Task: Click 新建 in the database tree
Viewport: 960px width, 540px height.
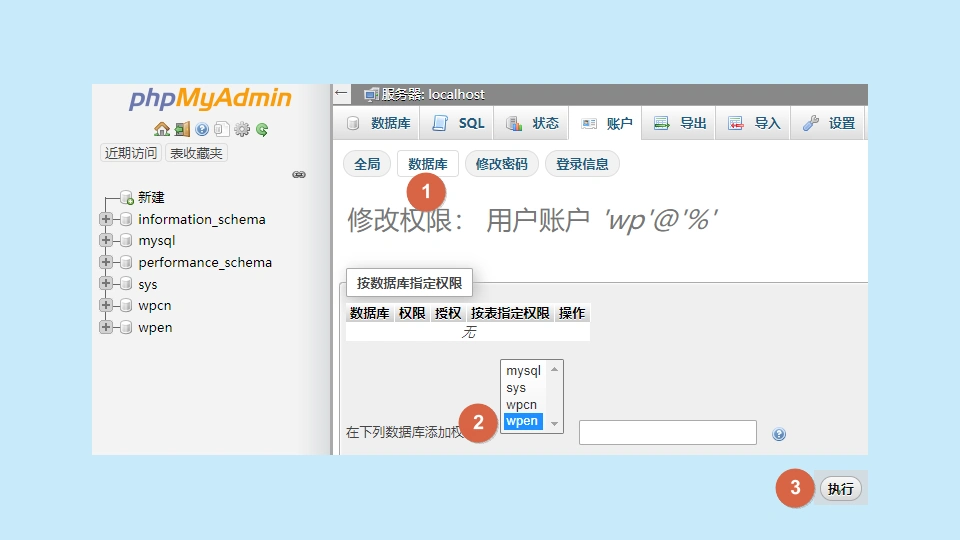Action: click(151, 197)
